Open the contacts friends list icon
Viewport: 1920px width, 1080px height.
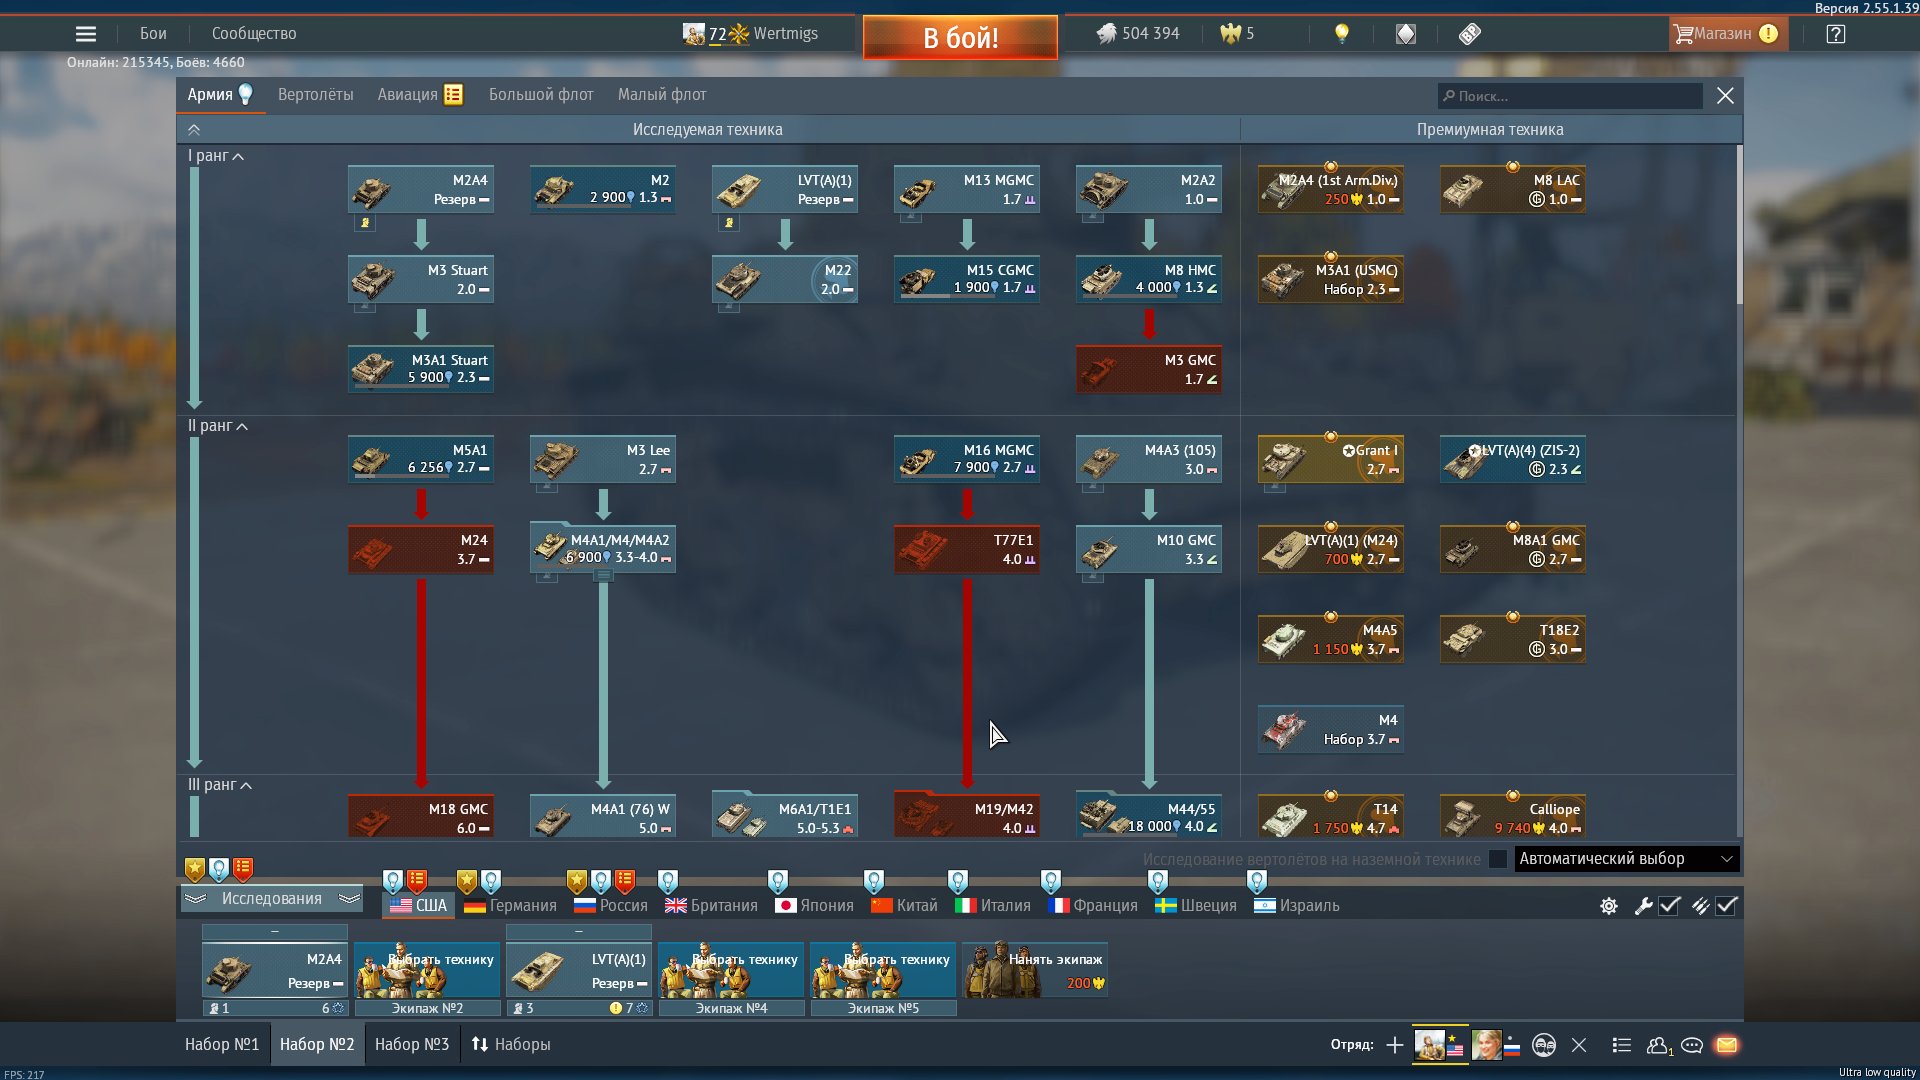pyautogui.click(x=1658, y=1045)
